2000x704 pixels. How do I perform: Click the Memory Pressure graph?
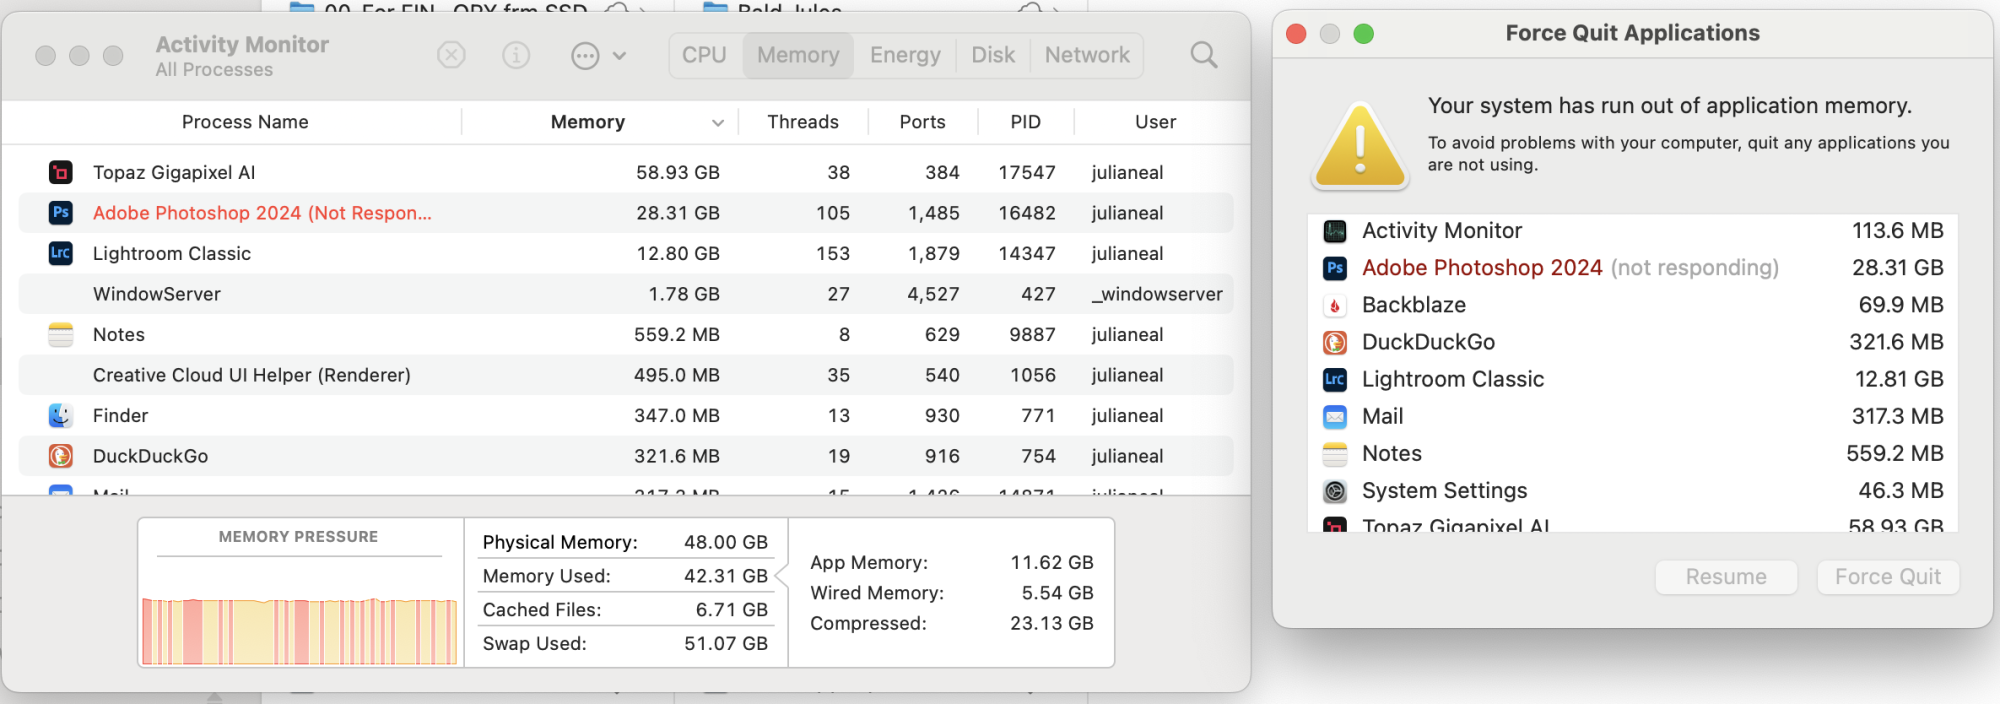coord(299,630)
